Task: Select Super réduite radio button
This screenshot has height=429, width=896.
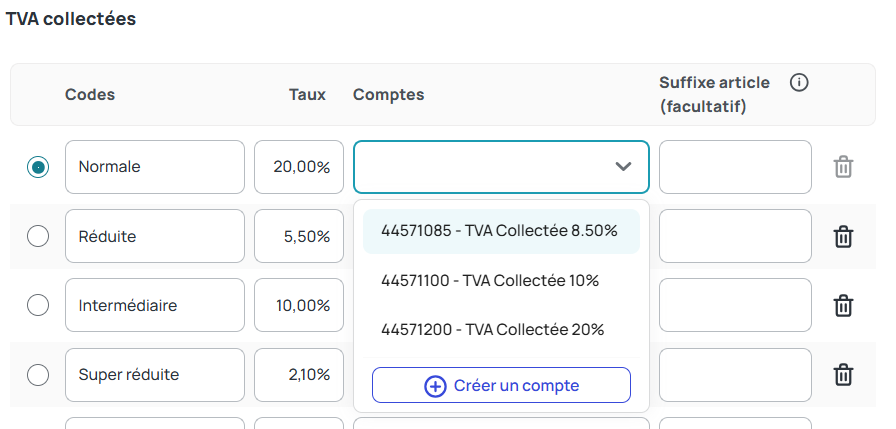Action: (38, 375)
